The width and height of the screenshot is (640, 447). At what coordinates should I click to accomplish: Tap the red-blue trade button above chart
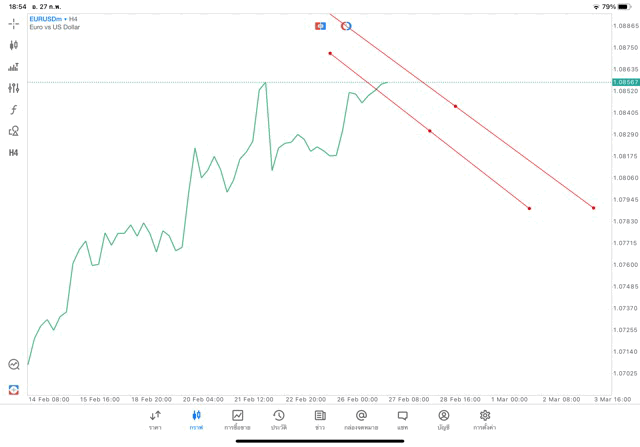coord(321,25)
